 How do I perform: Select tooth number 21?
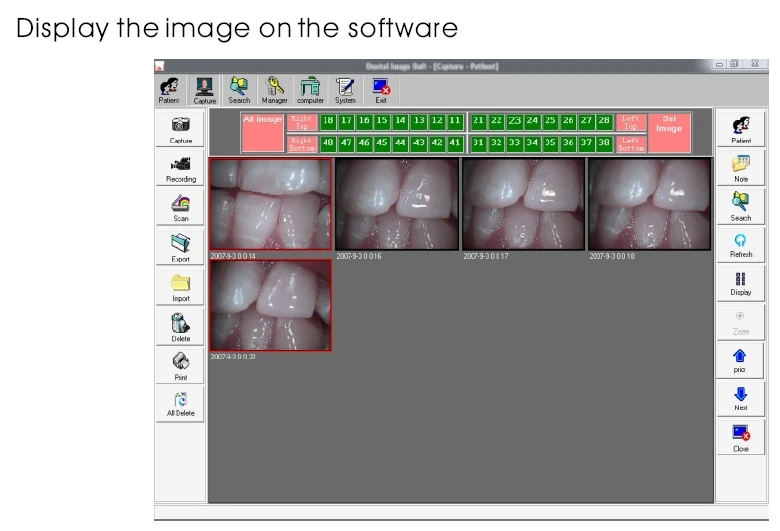click(478, 121)
